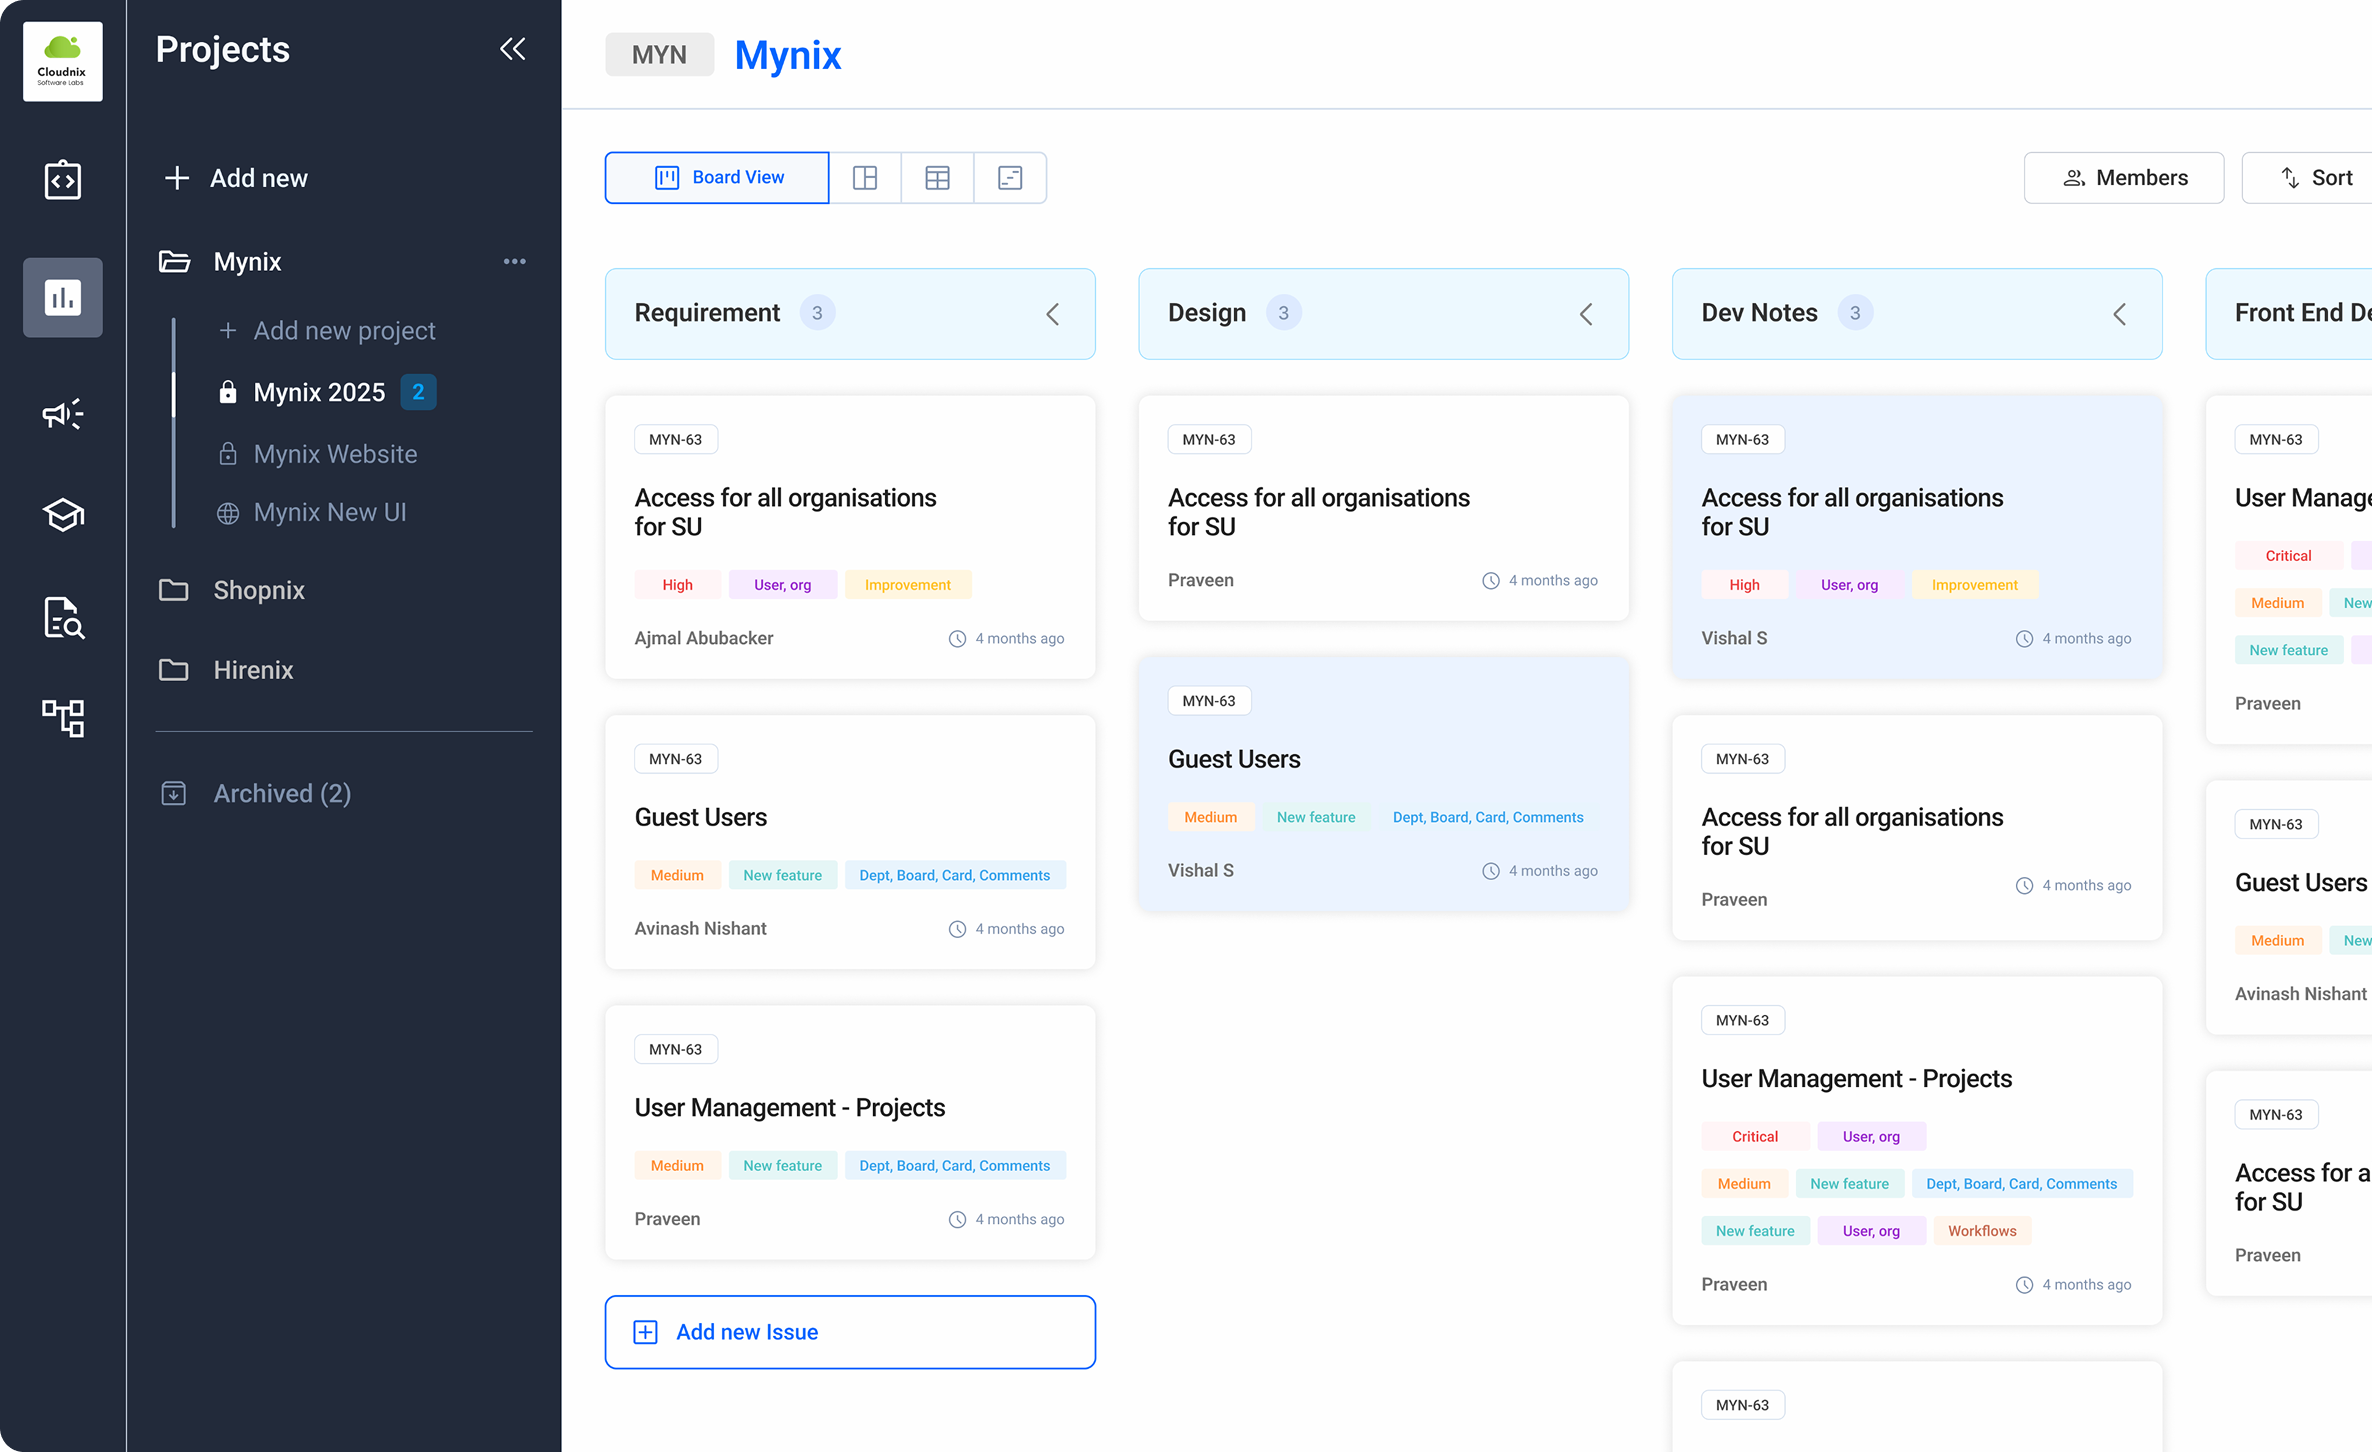Collapse the Dev Notes column

point(2120,314)
